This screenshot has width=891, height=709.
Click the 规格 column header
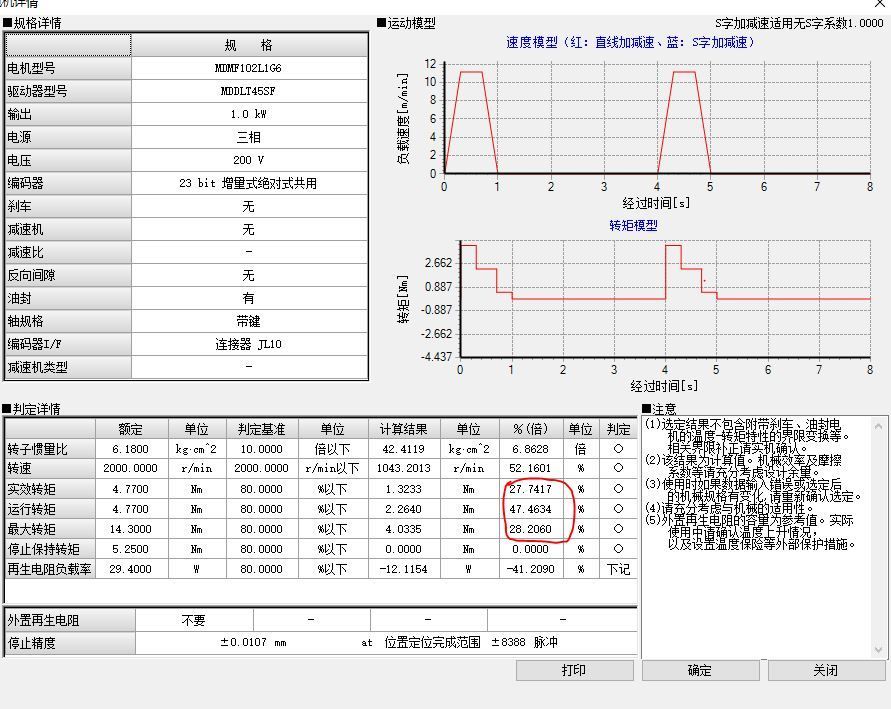click(x=249, y=46)
